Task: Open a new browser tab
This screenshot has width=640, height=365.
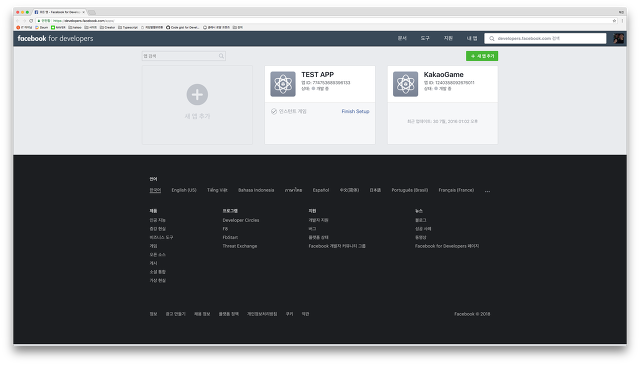Action: [x=92, y=12]
